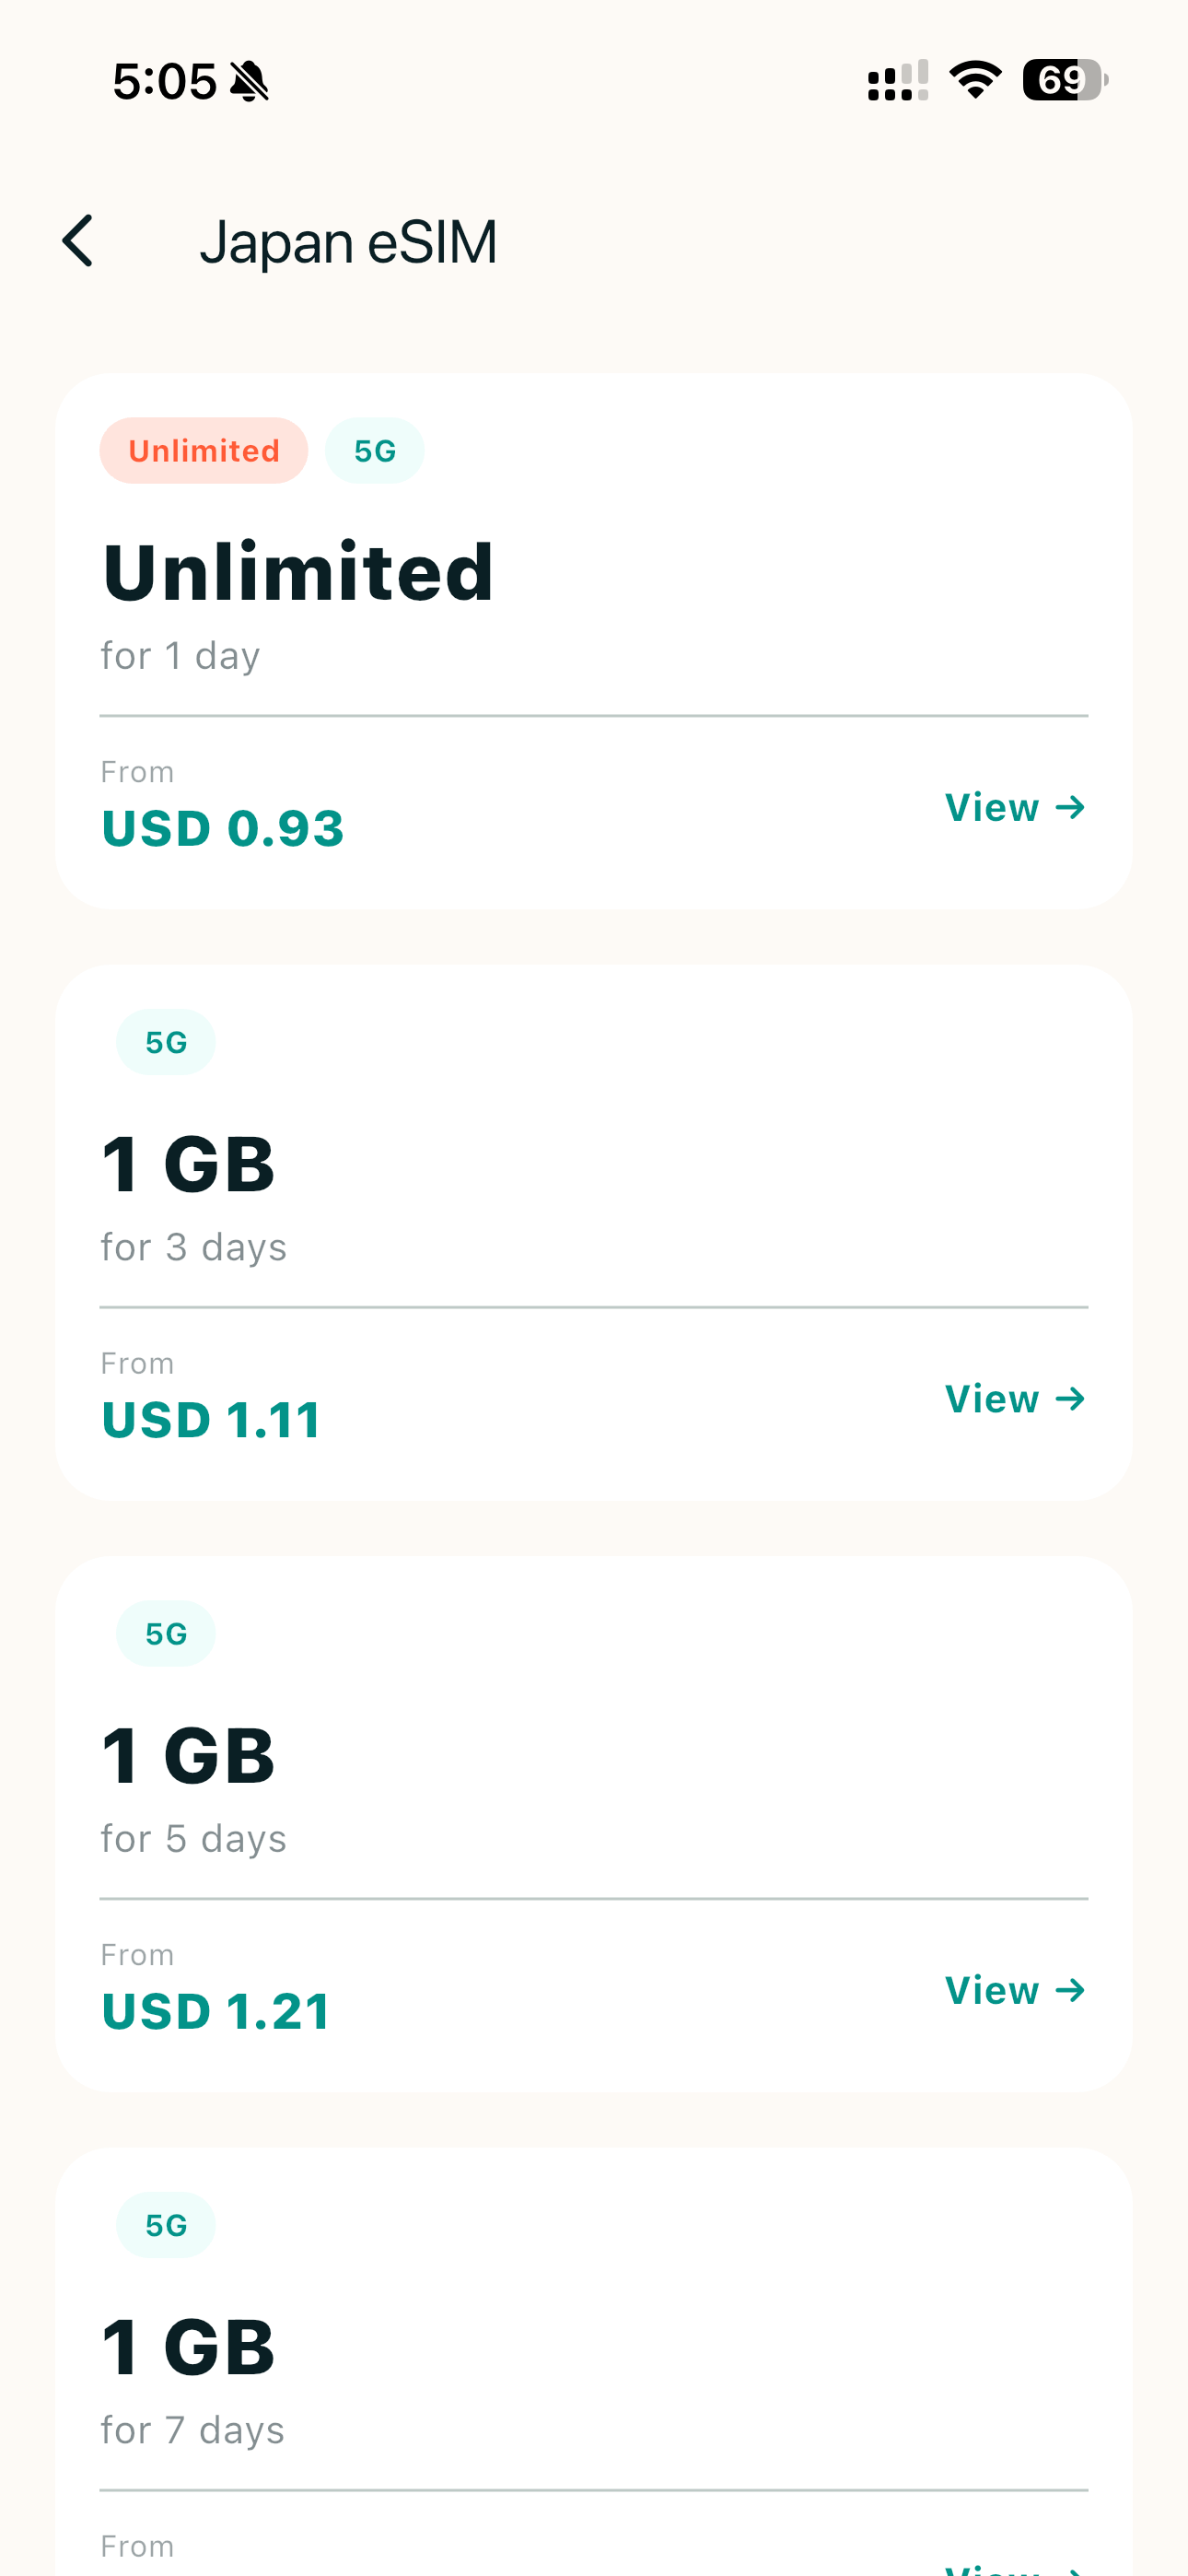
Task: View the 1 GB for 5 days plan
Action: coord(1015,1990)
